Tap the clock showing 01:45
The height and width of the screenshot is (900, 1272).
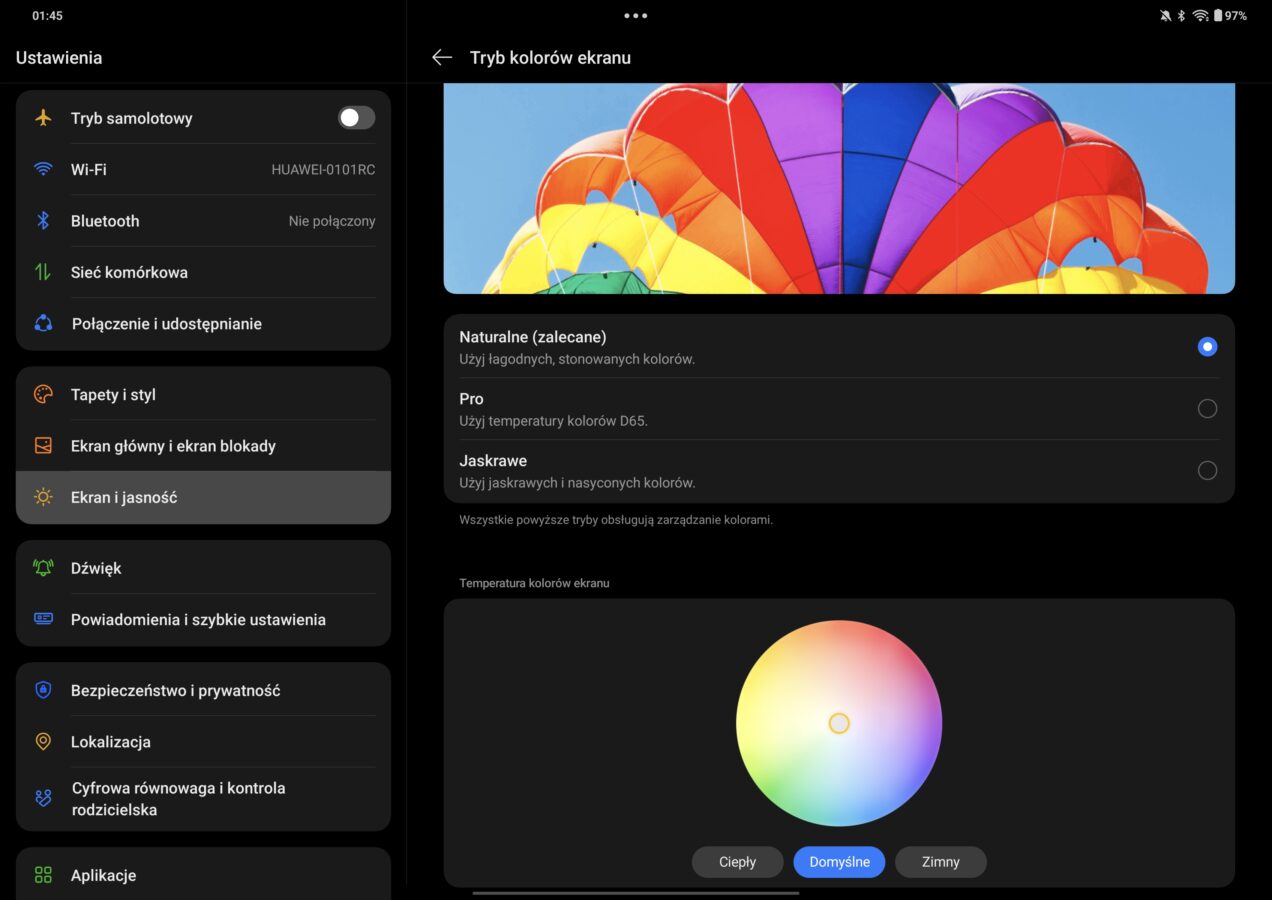(47, 16)
